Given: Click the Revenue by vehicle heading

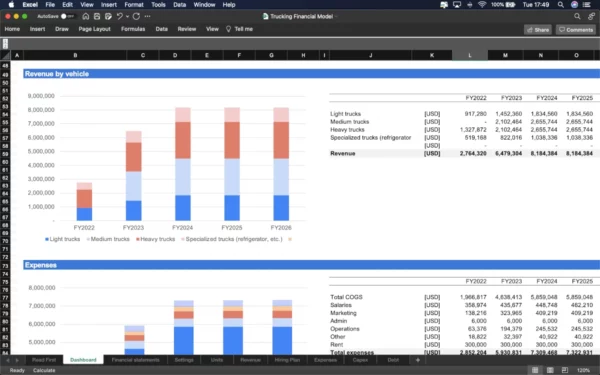Looking at the screenshot, I should 57,74.
